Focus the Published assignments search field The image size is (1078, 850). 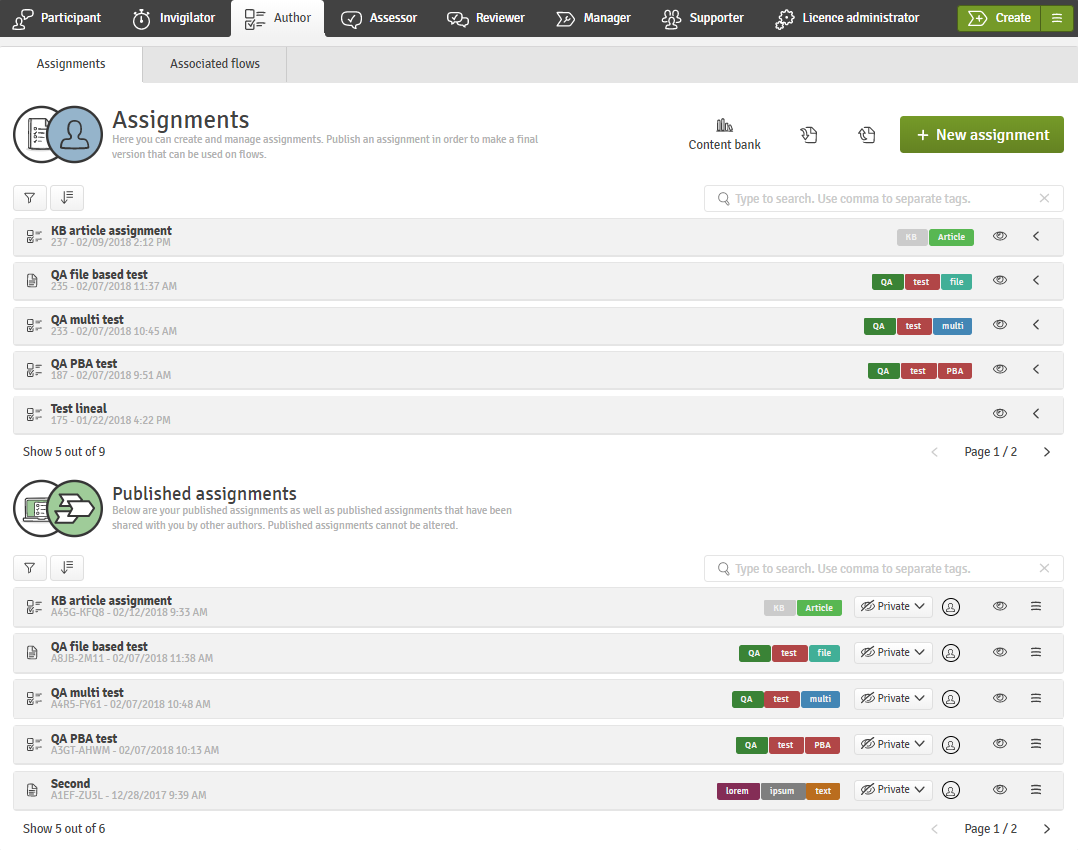coord(883,568)
